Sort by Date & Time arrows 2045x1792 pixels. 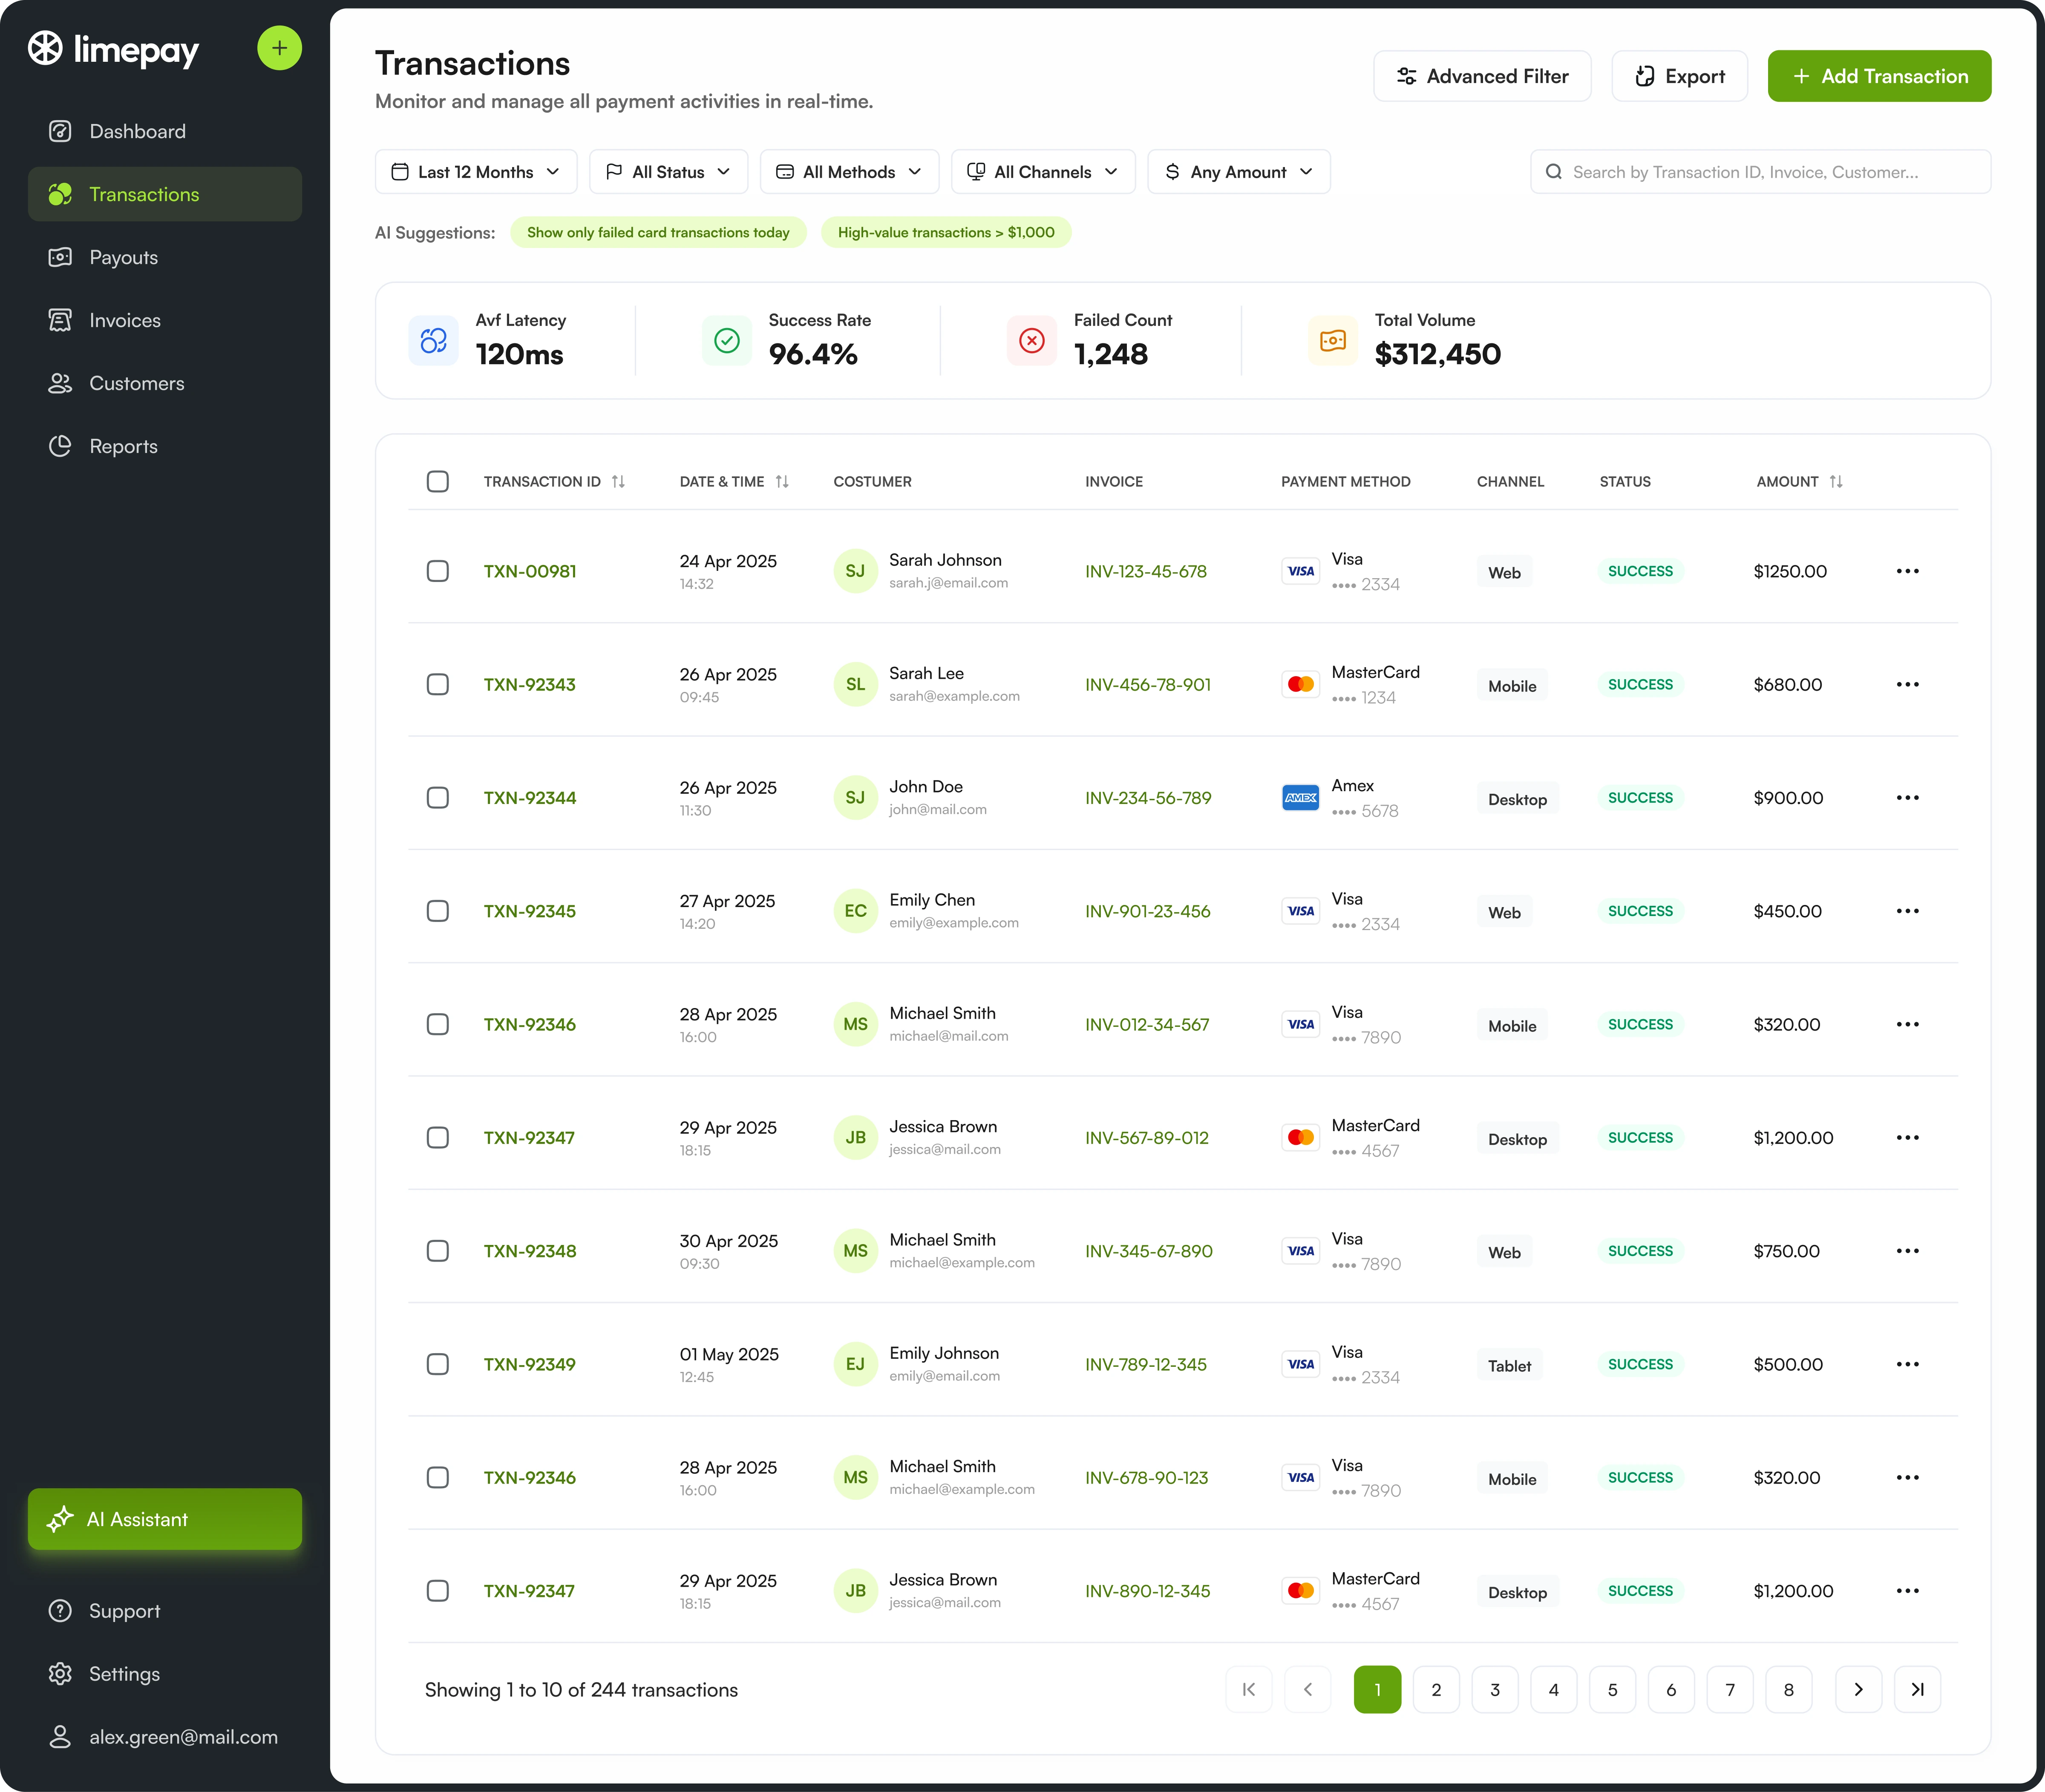pos(782,481)
